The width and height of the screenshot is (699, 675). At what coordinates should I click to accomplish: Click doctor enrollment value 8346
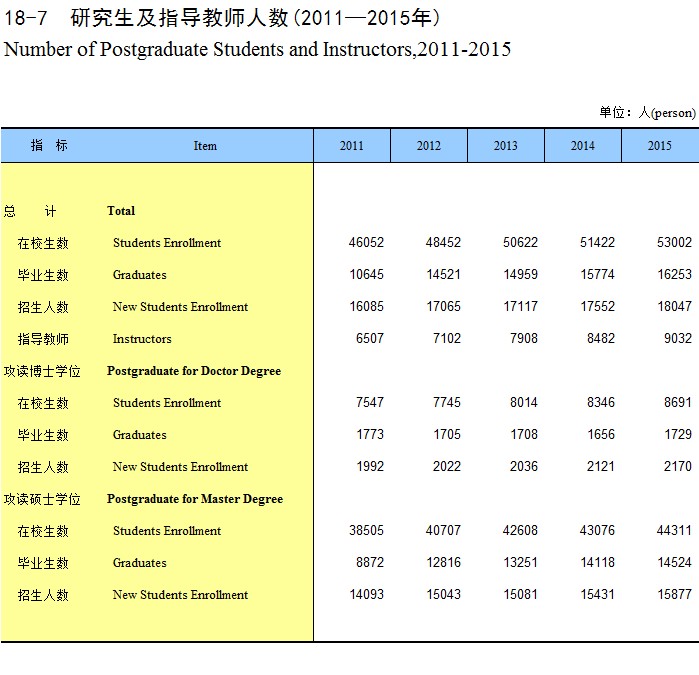(x=601, y=402)
